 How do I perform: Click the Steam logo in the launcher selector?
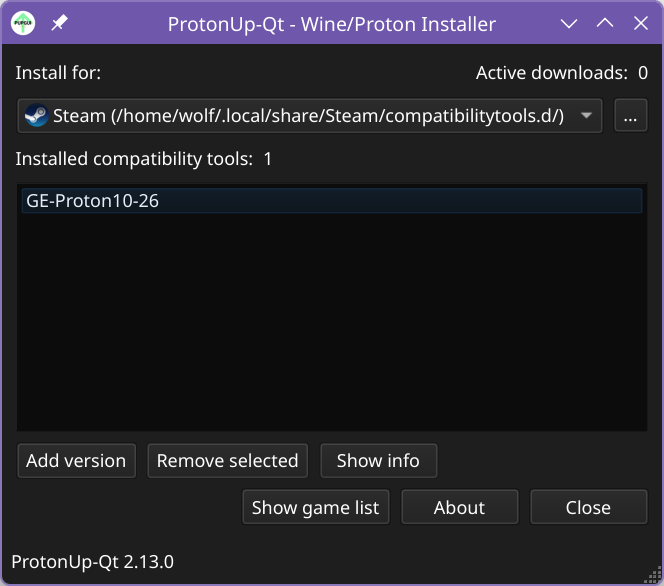click(x=37, y=116)
